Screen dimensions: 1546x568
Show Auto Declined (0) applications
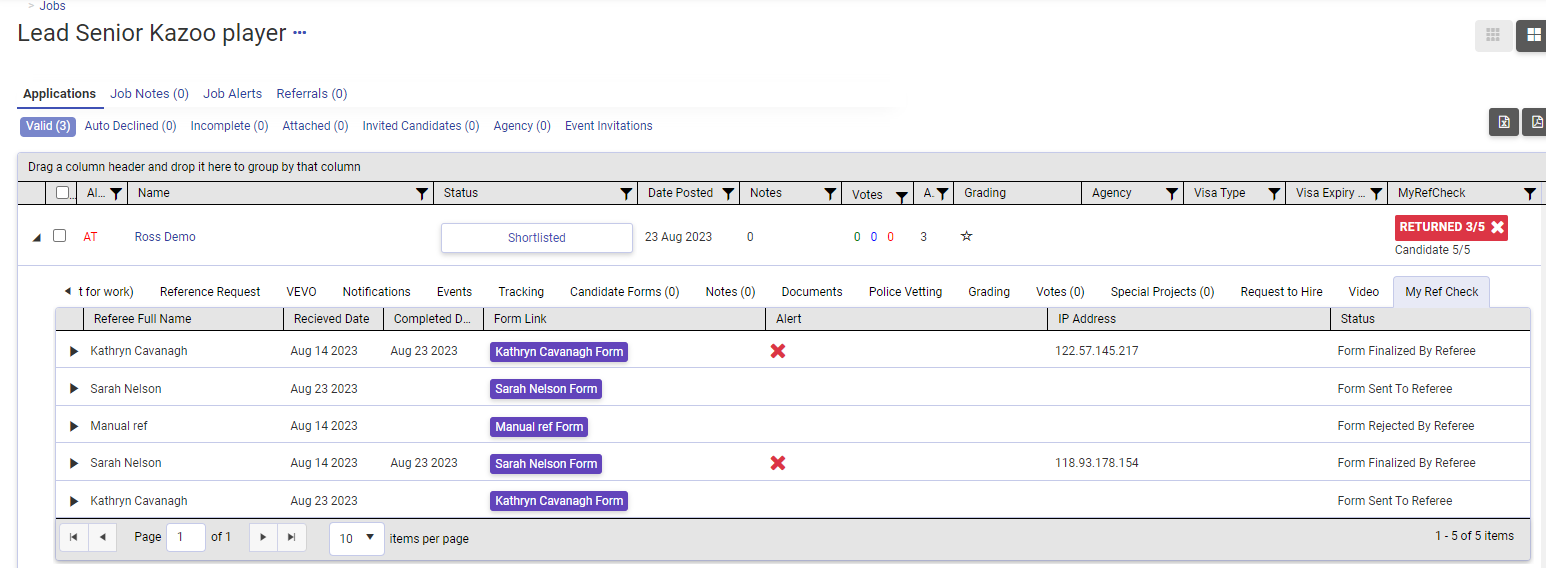pos(130,126)
